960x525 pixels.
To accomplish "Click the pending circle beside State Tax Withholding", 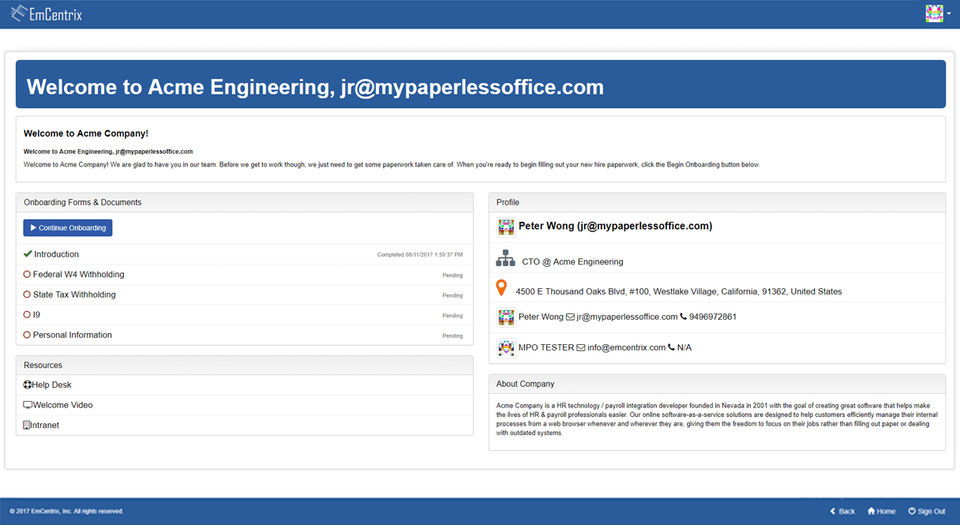I will coord(27,294).
